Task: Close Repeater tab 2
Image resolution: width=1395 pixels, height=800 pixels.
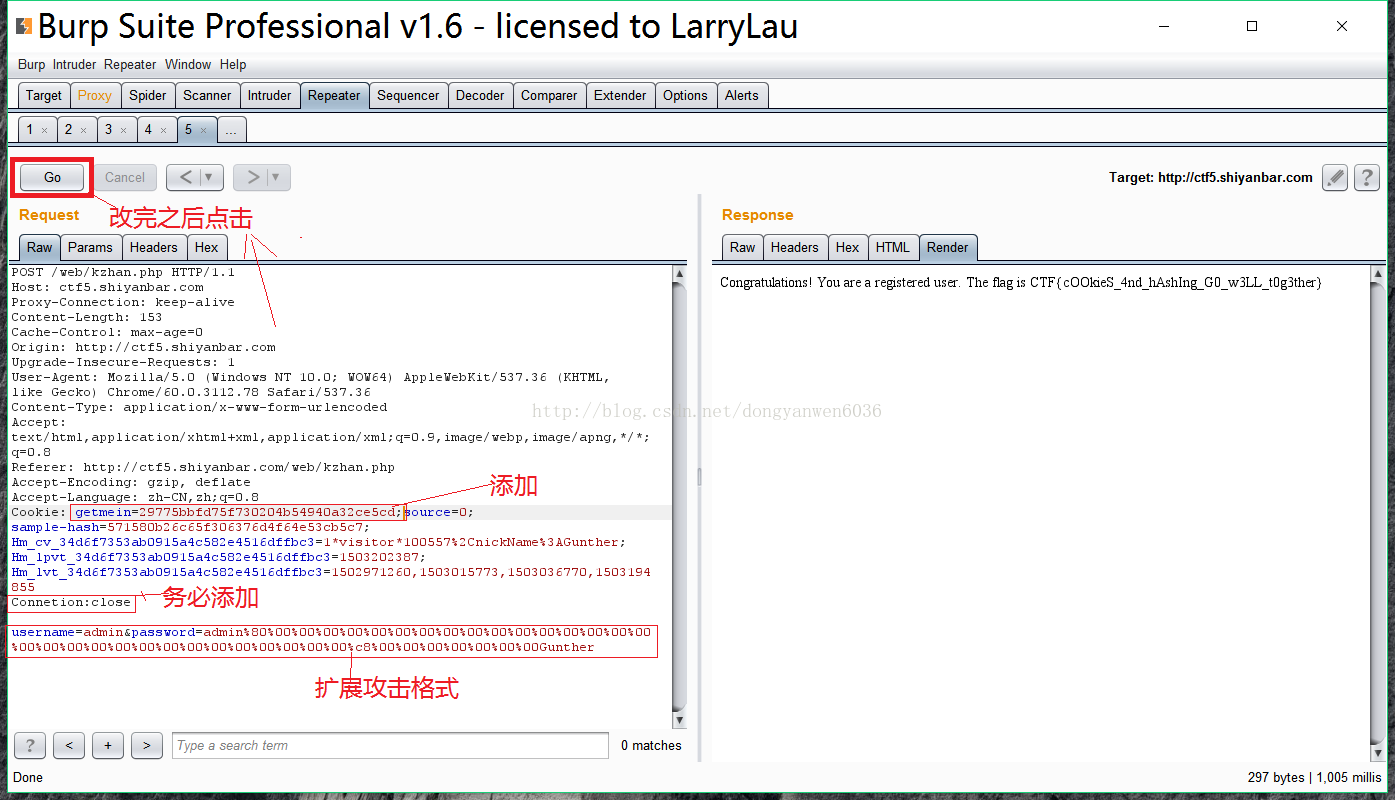Action: coord(83,130)
